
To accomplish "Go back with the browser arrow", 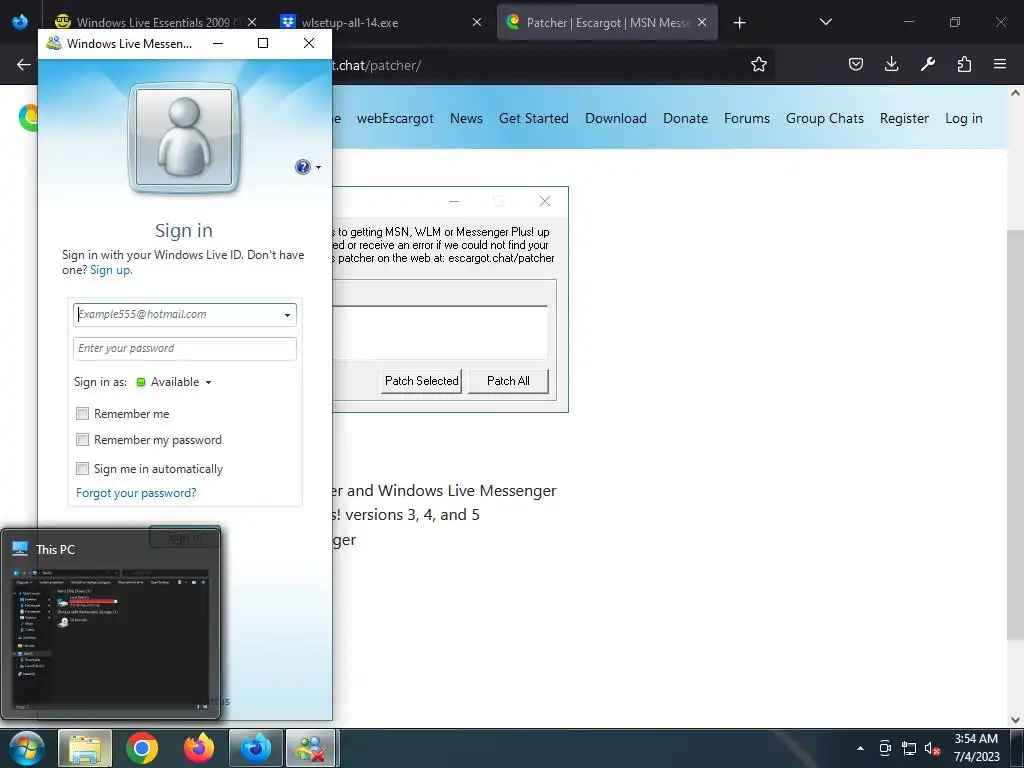I will click(x=24, y=64).
